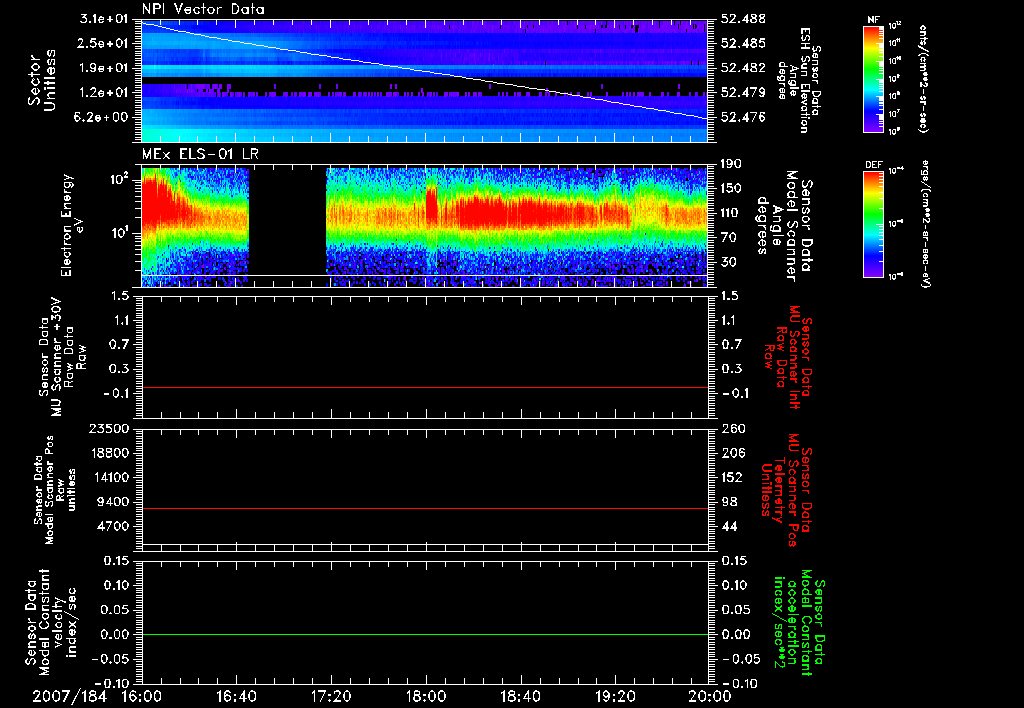Click the red line in Model Scanner Pos panel

424,508
